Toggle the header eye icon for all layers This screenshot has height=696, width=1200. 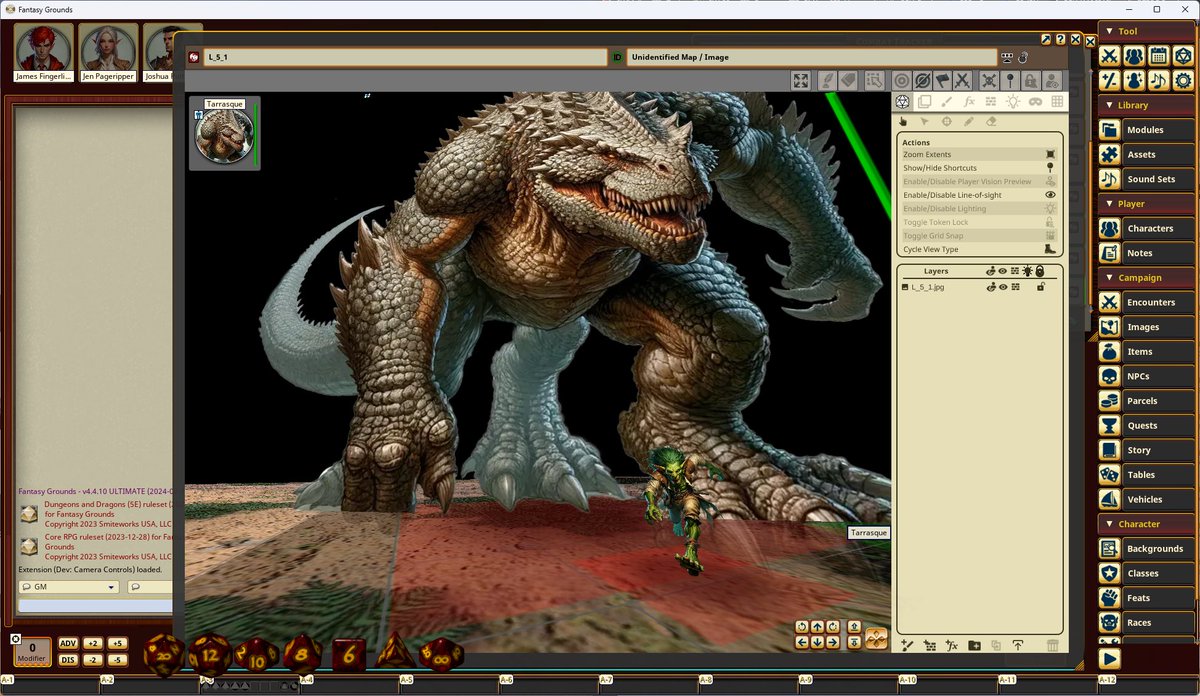click(x=1002, y=271)
